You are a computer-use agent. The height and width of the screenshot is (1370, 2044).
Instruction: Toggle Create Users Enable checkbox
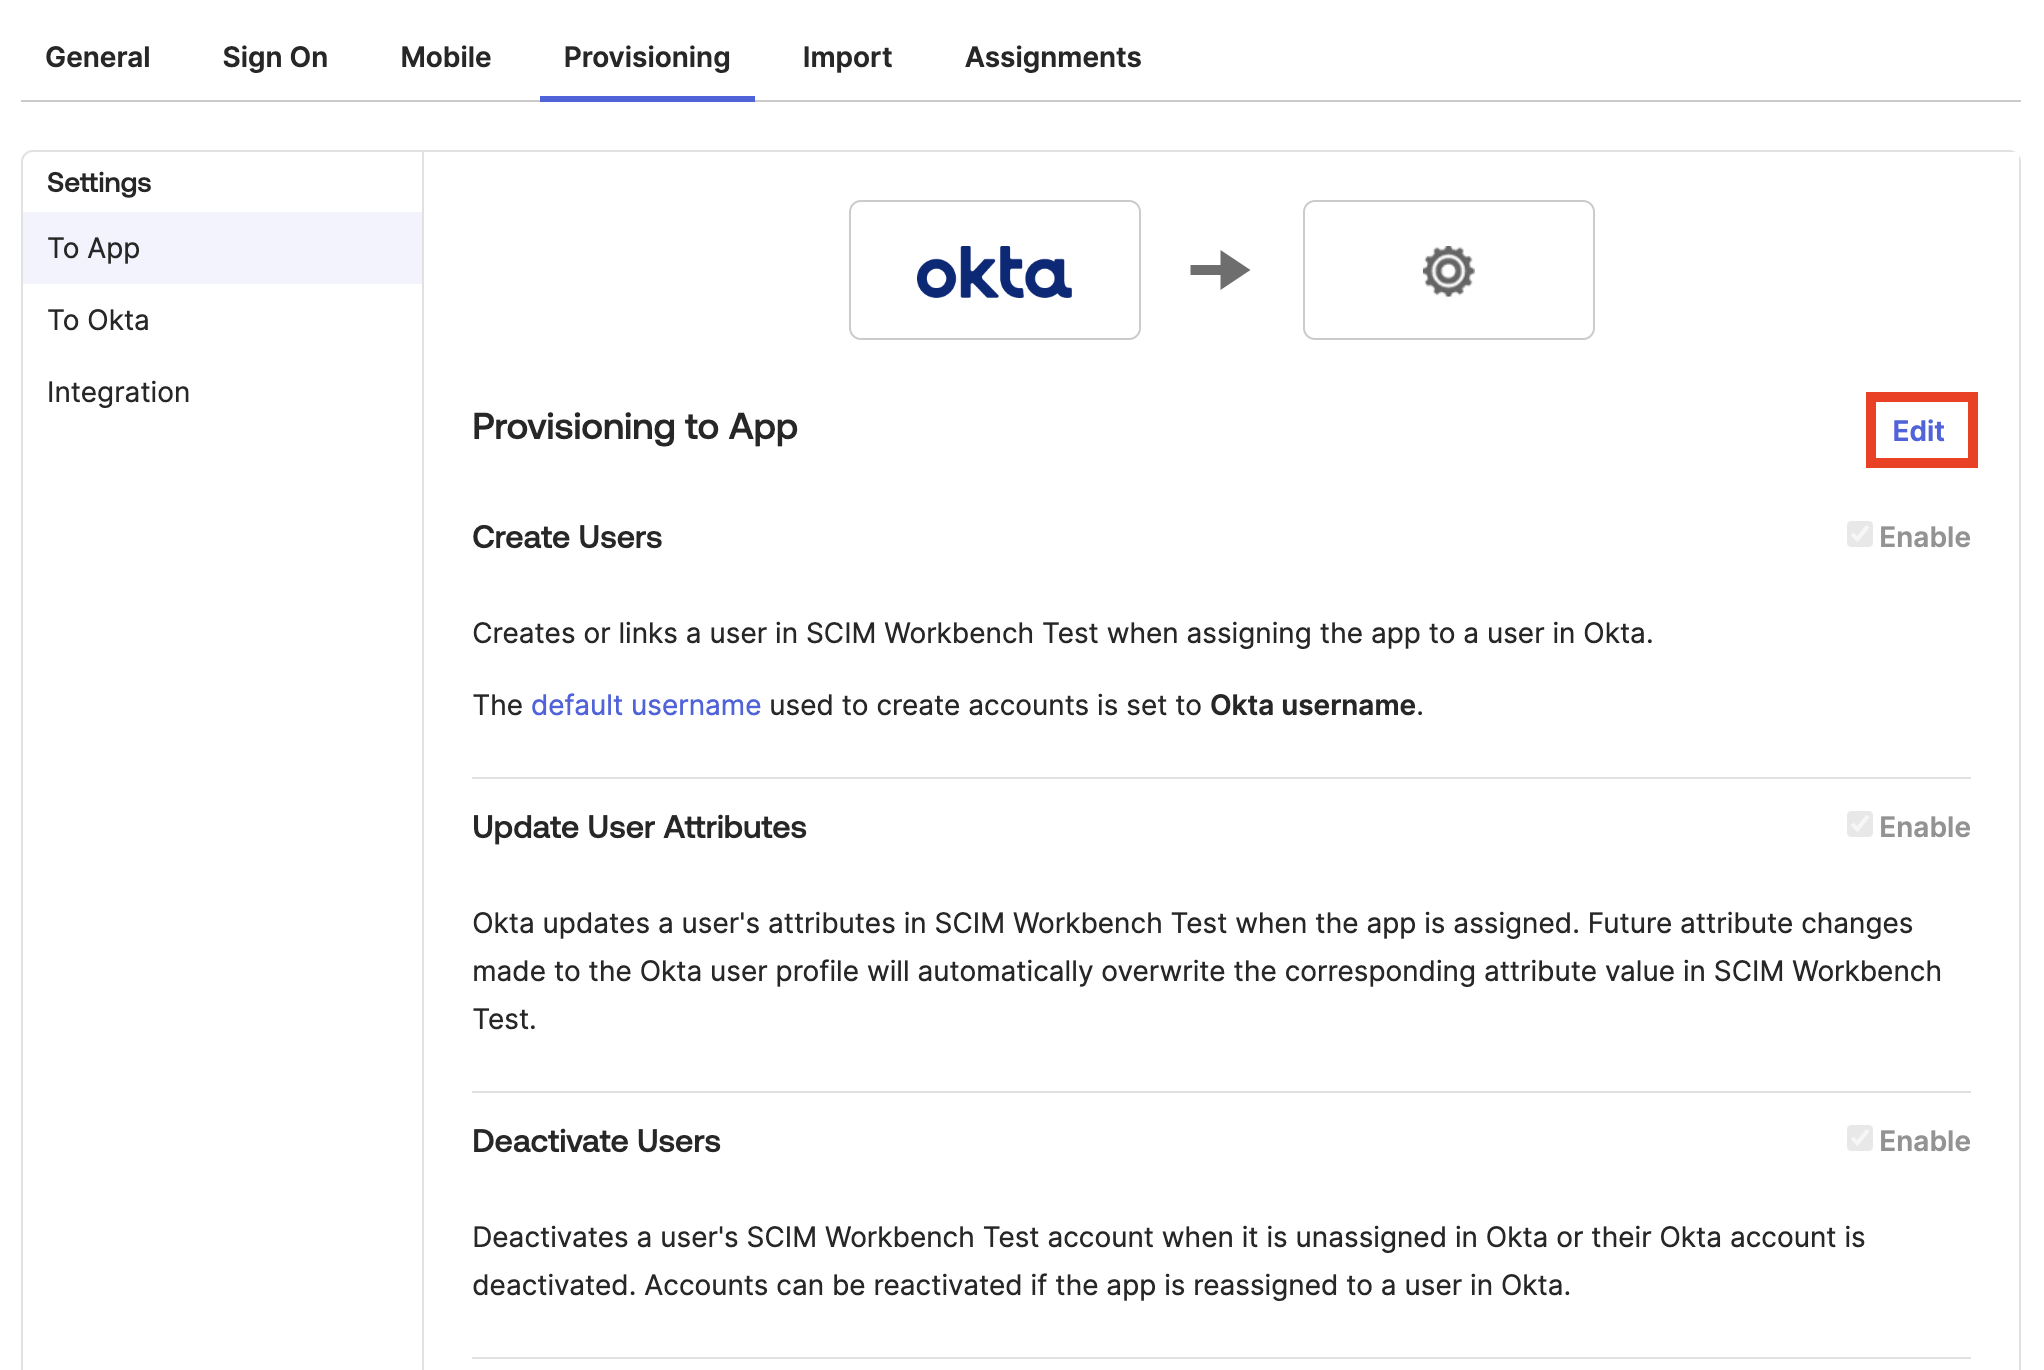coord(1859,535)
